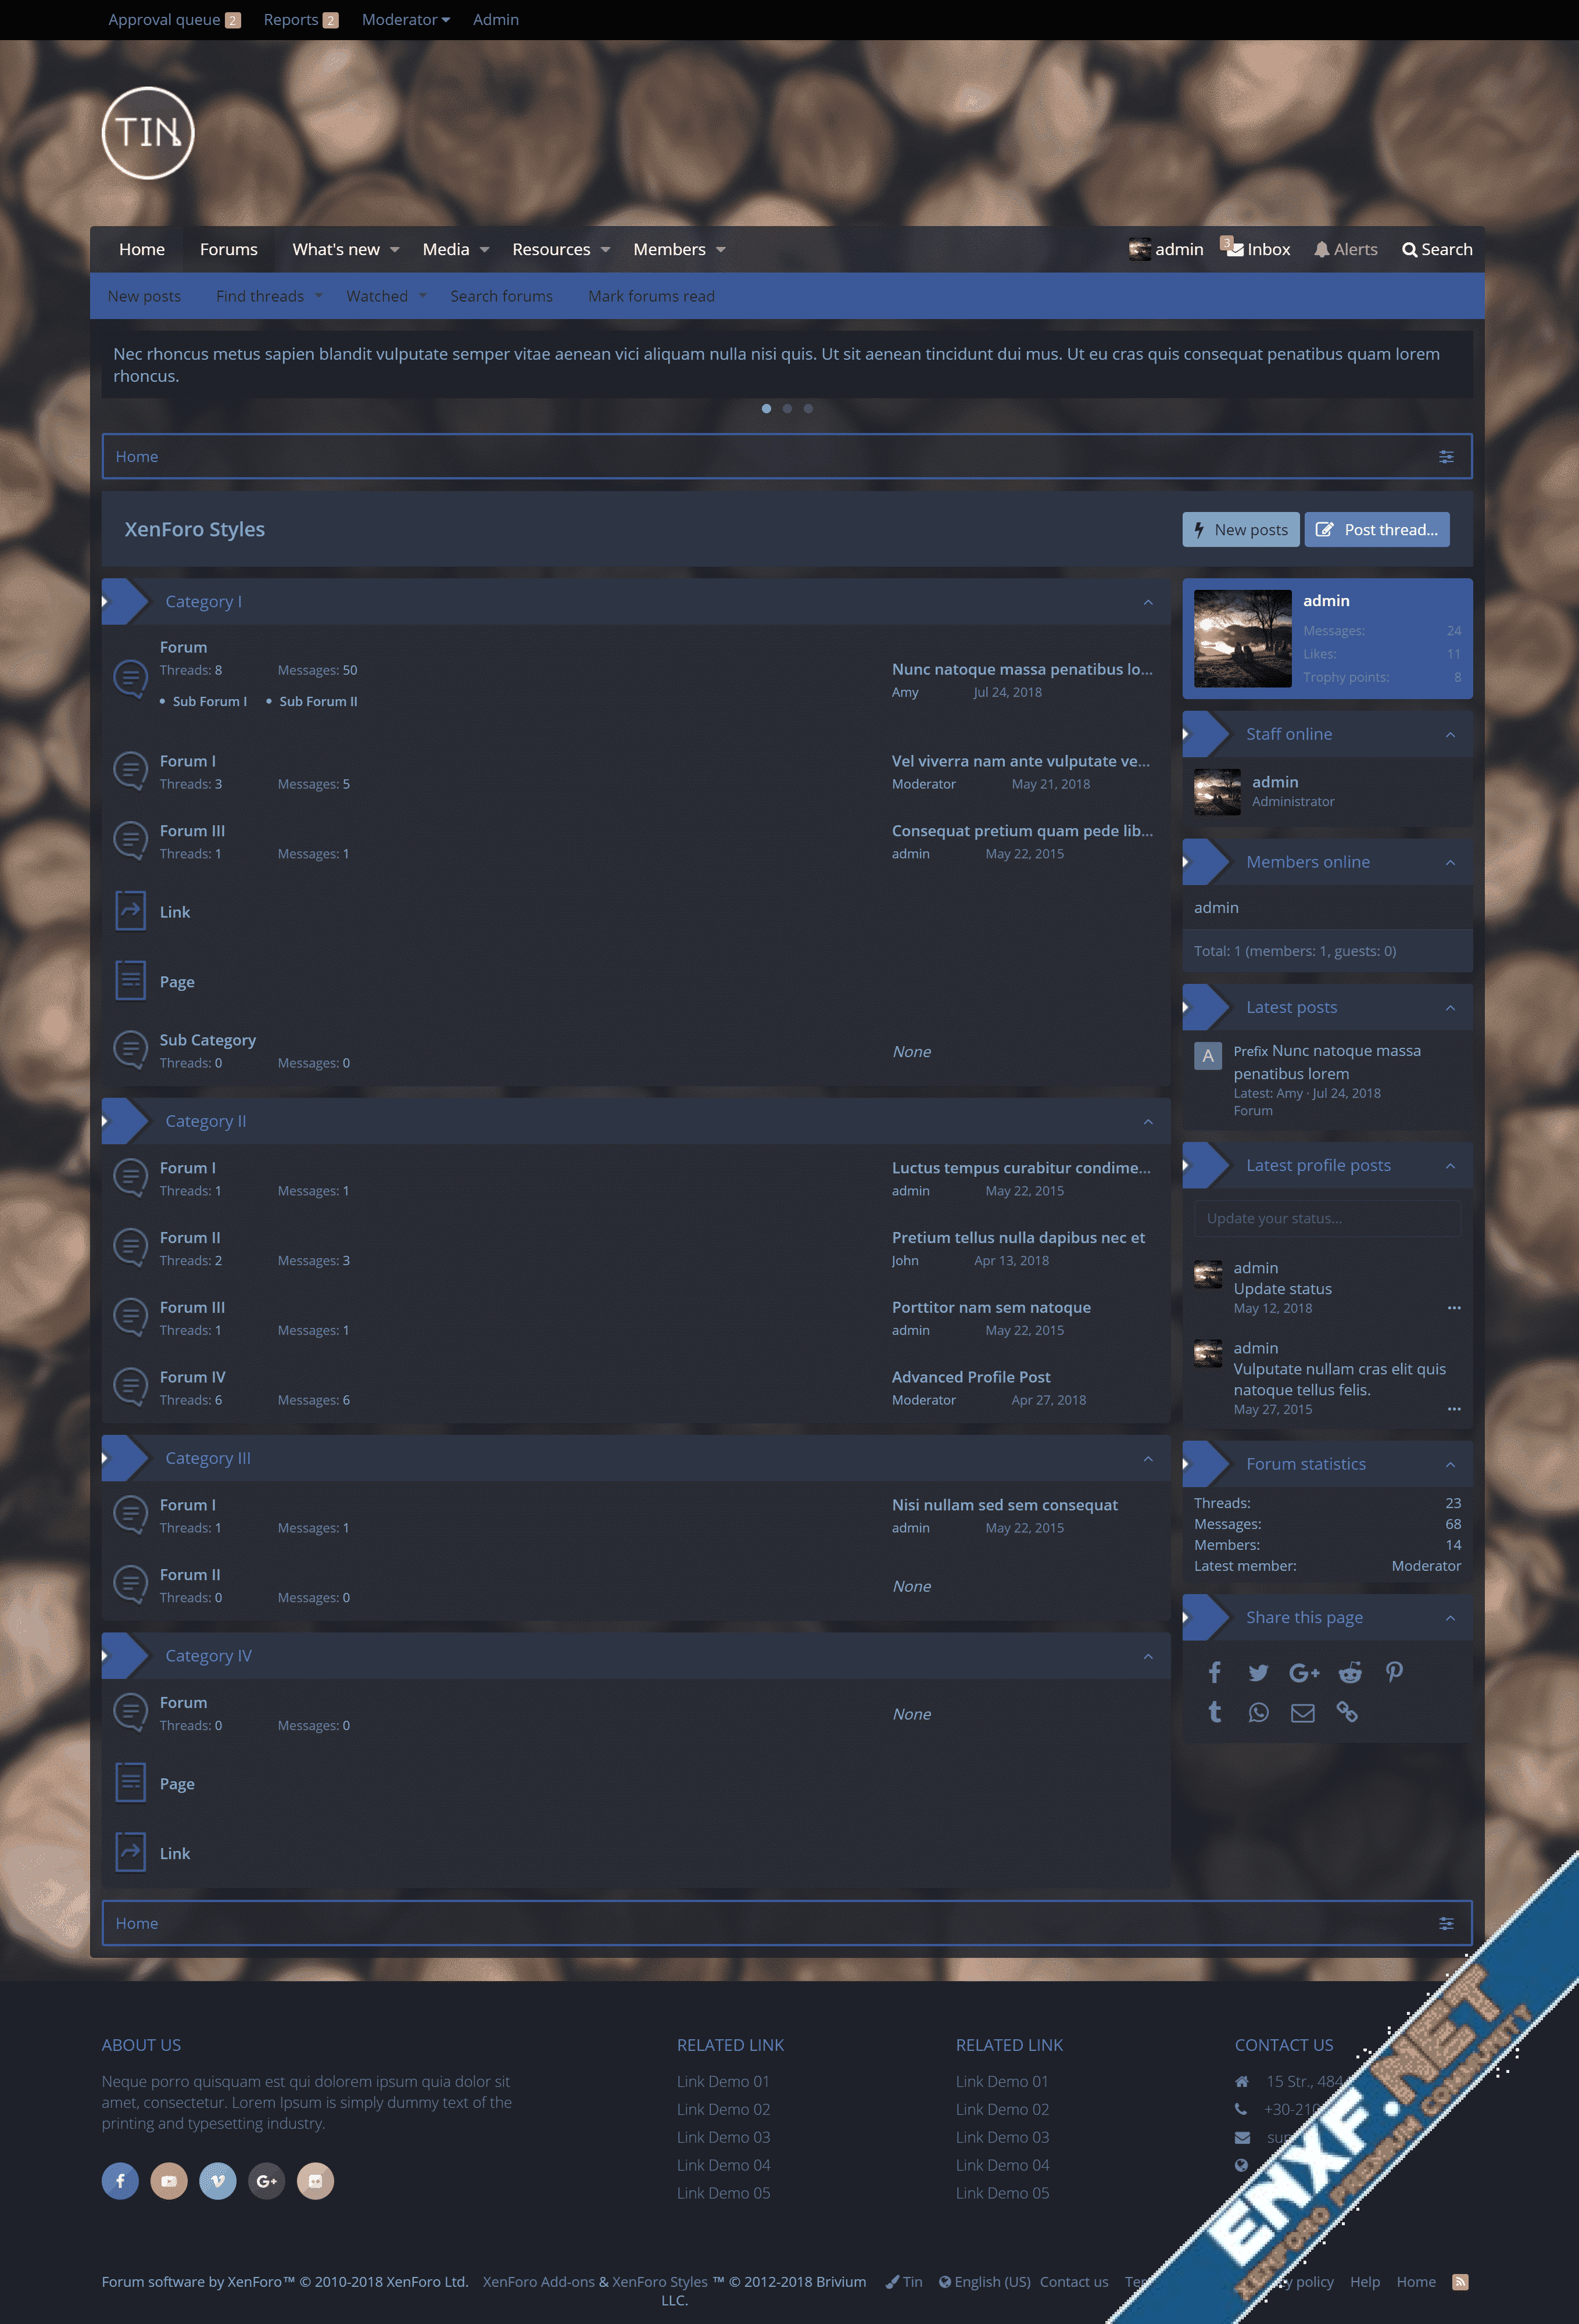1579x2324 pixels.
Task: Open the Vimeo footer social icon
Action: pyautogui.click(x=217, y=2181)
